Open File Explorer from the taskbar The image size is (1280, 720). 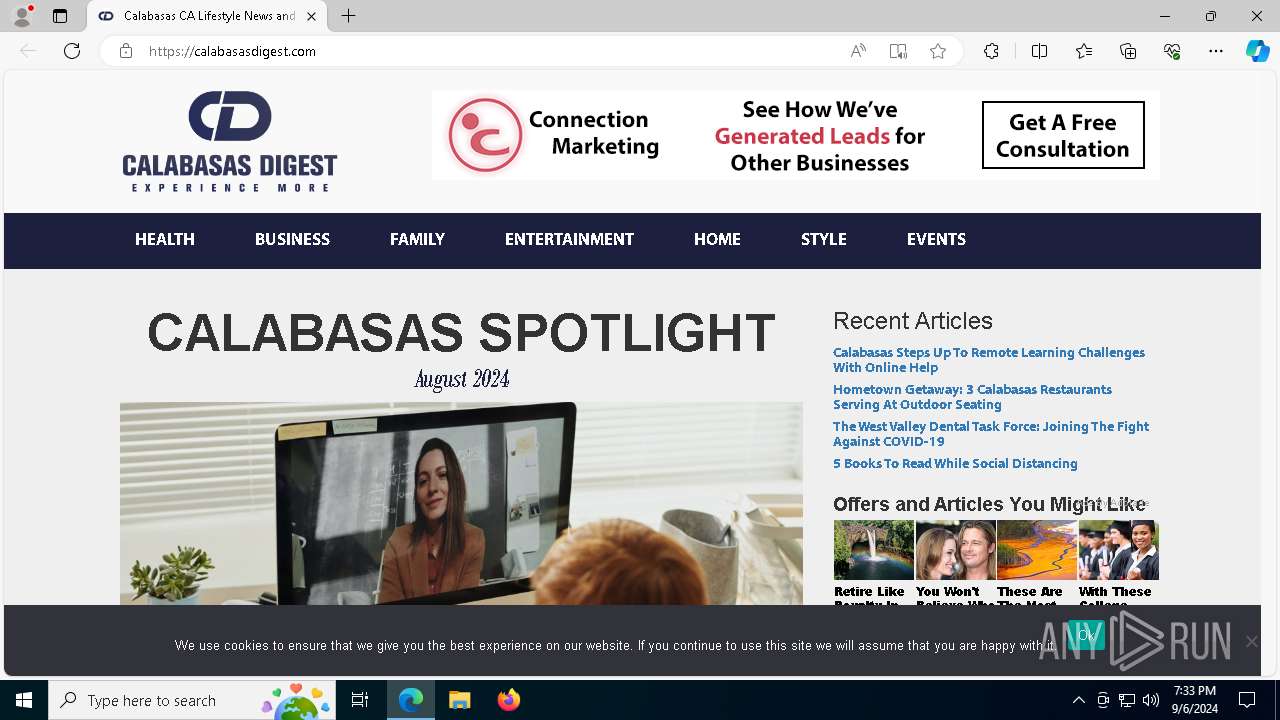(459, 700)
